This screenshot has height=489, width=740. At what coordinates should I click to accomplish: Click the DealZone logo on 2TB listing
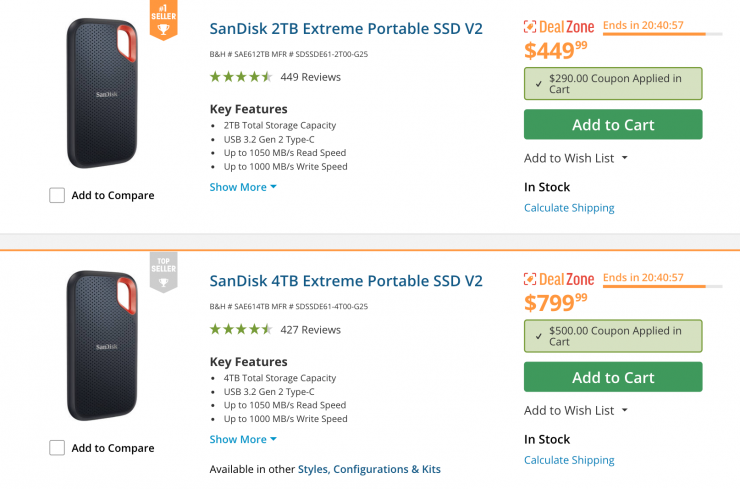[559, 27]
